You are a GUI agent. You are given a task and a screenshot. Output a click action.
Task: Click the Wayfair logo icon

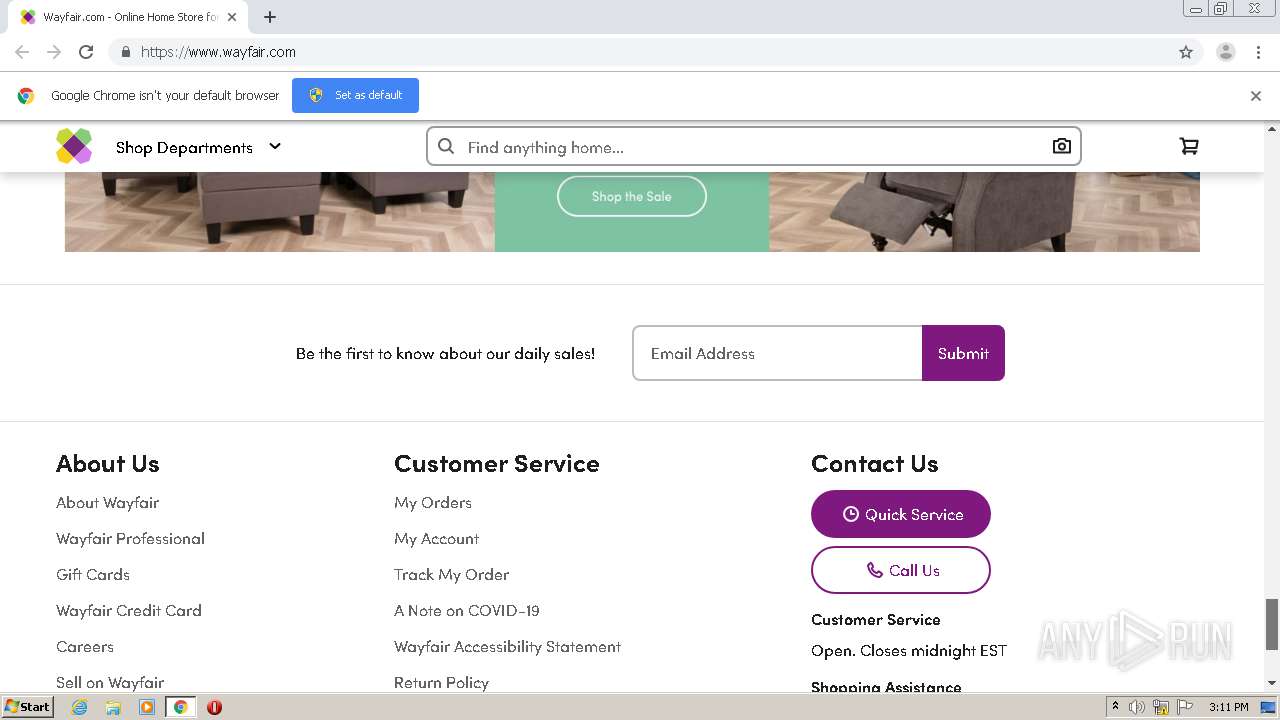(74, 146)
